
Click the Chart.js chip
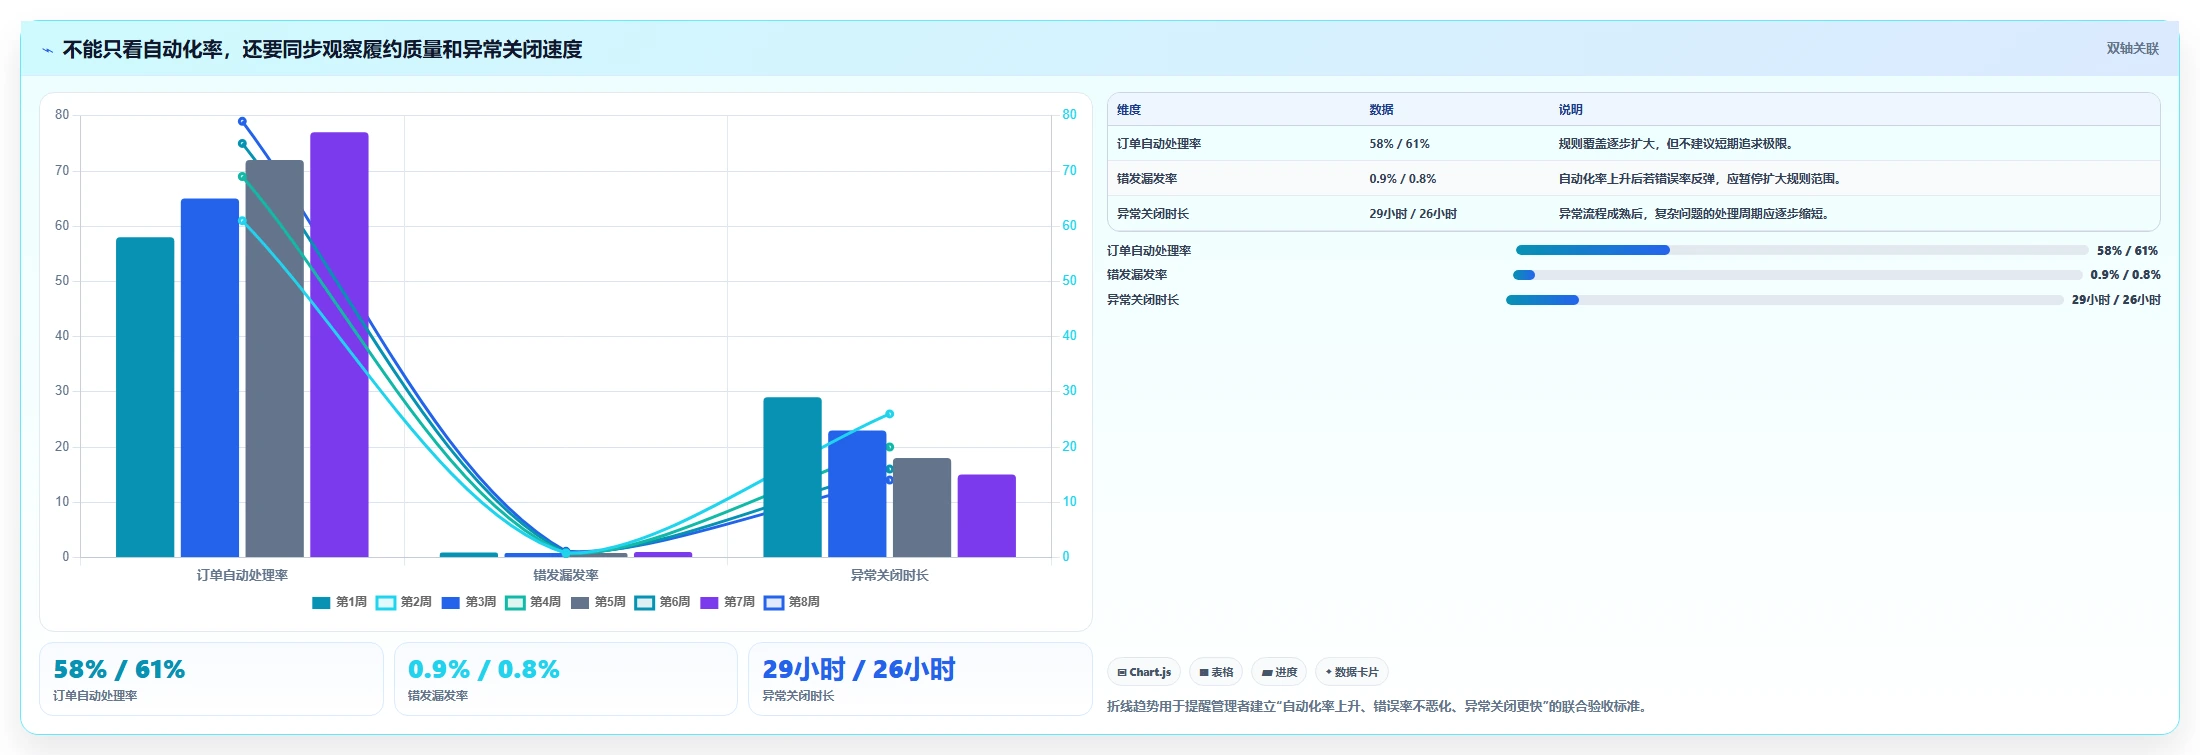(1144, 672)
